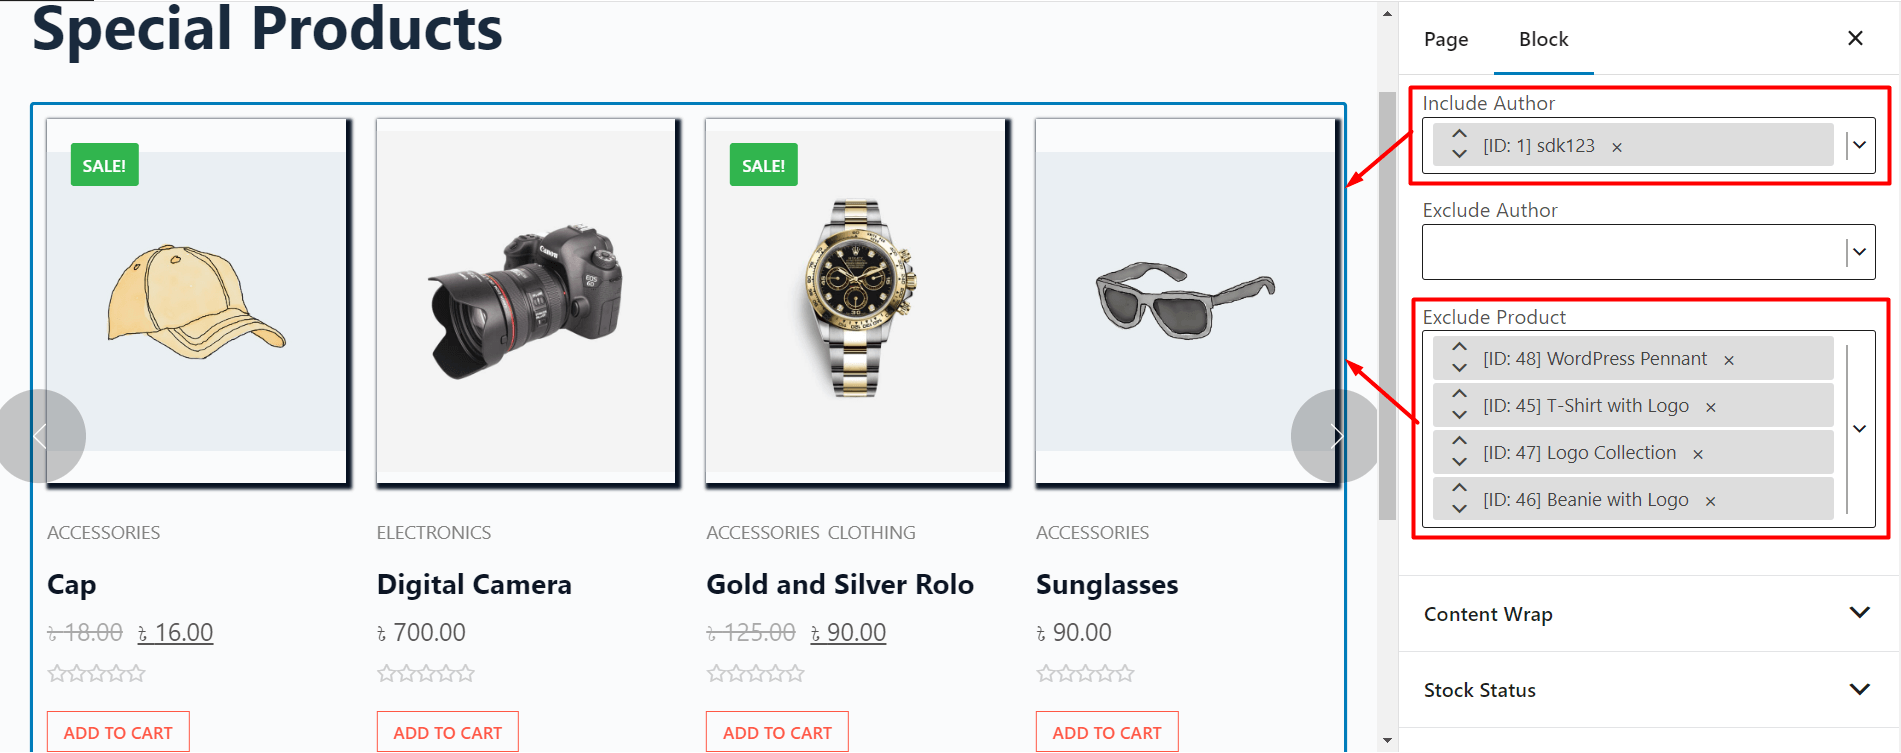Switch to the Page tab
Image resolution: width=1901 pixels, height=753 pixels.
(x=1444, y=39)
